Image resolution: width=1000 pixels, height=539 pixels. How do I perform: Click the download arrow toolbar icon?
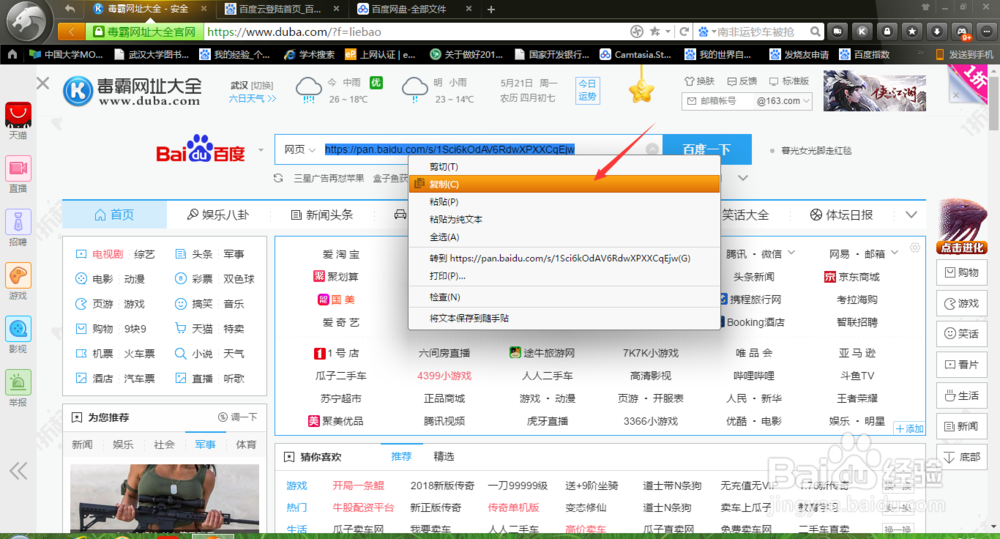click(x=937, y=31)
